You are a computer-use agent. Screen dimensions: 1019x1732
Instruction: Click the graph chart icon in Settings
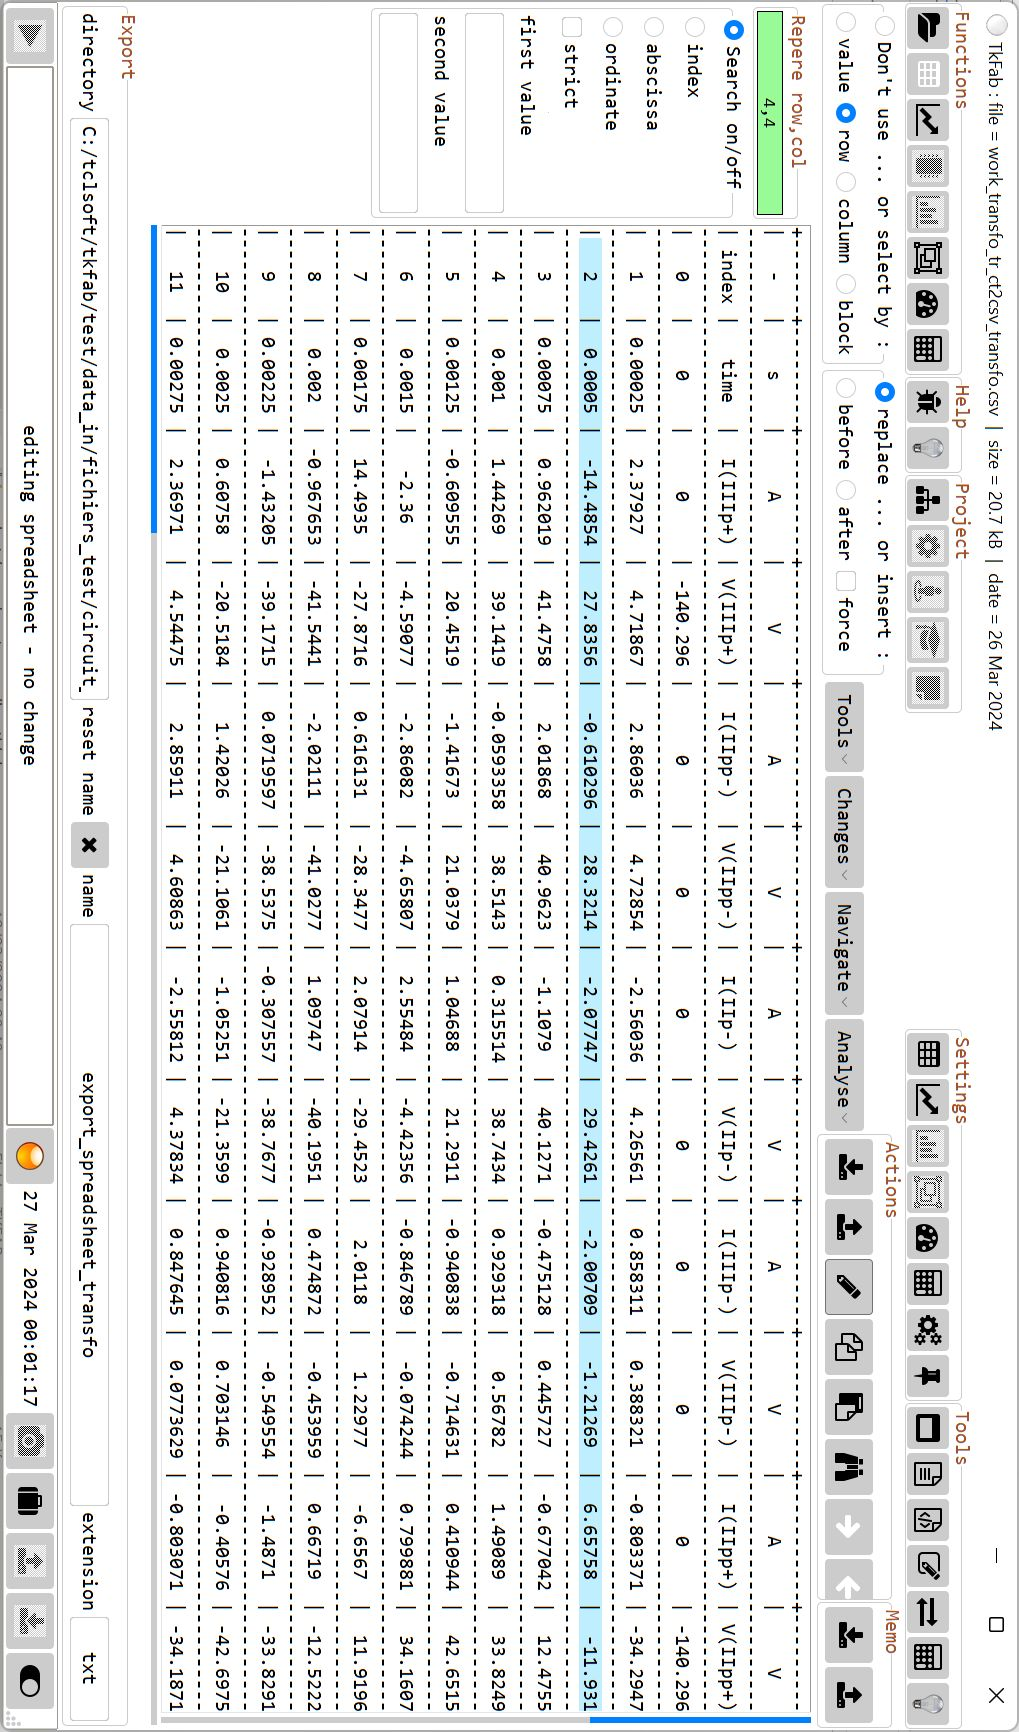[928, 1099]
